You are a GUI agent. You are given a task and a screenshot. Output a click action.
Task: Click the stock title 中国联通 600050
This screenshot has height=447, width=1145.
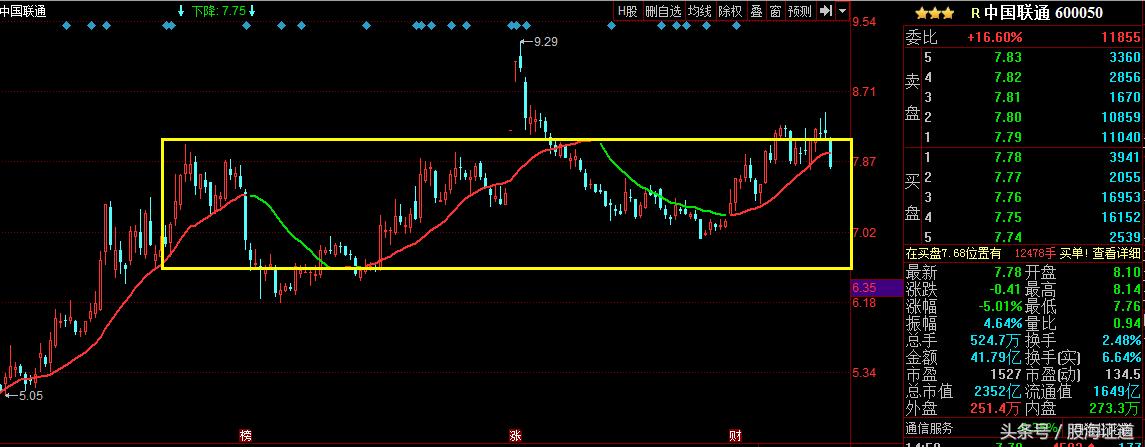[1043, 13]
